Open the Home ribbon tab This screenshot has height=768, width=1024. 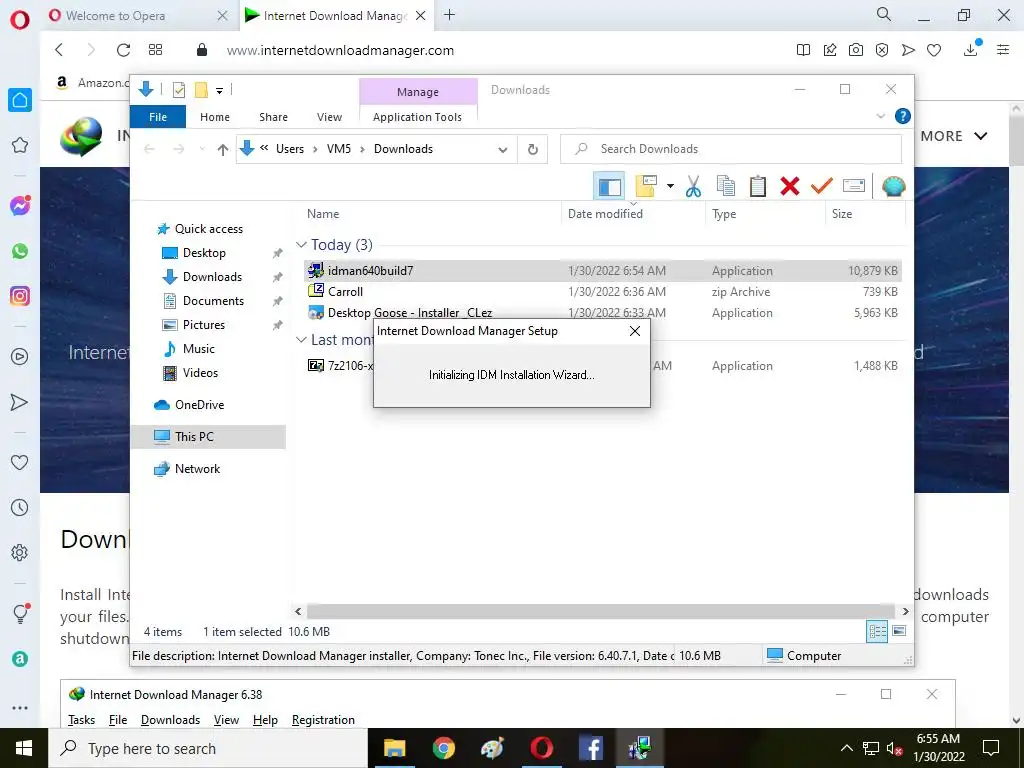pos(215,117)
